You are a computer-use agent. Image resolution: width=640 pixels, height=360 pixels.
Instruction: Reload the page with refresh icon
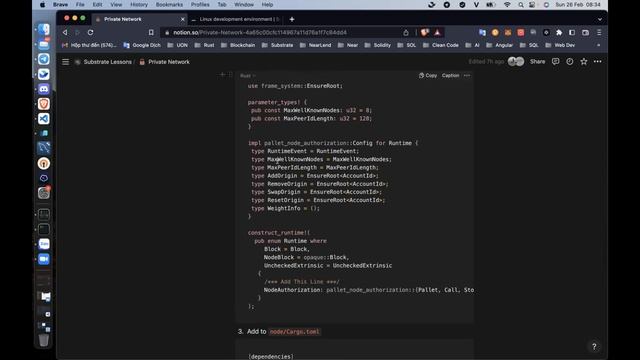[x=90, y=32]
